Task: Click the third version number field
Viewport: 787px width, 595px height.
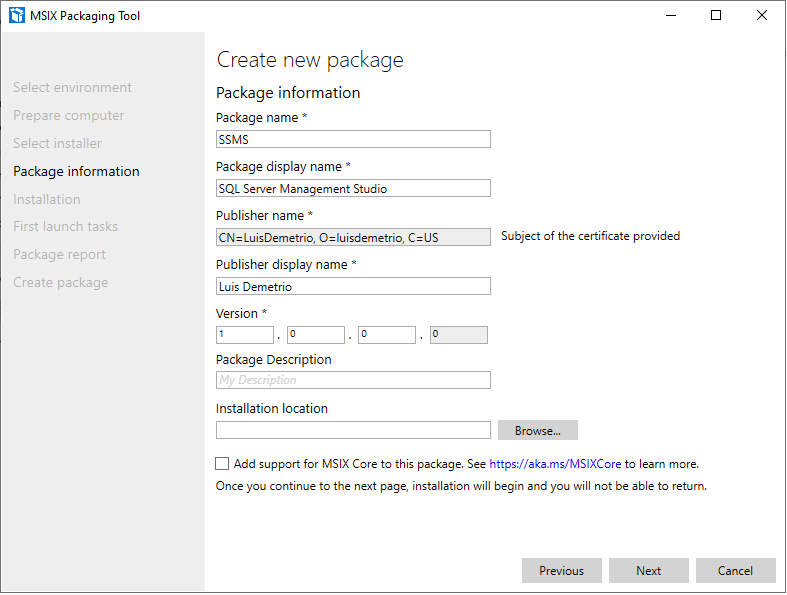Action: pyautogui.click(x=387, y=335)
